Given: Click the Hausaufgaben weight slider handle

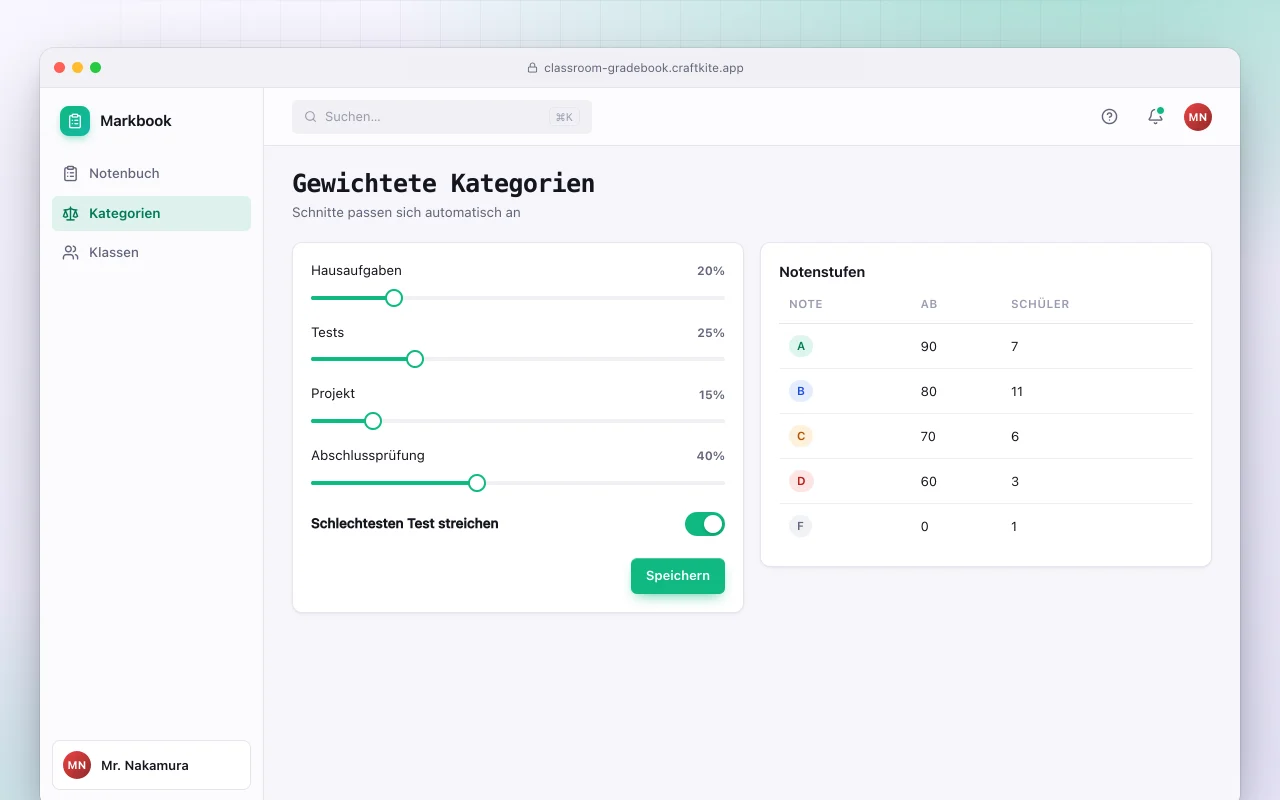Looking at the screenshot, I should (x=394, y=298).
